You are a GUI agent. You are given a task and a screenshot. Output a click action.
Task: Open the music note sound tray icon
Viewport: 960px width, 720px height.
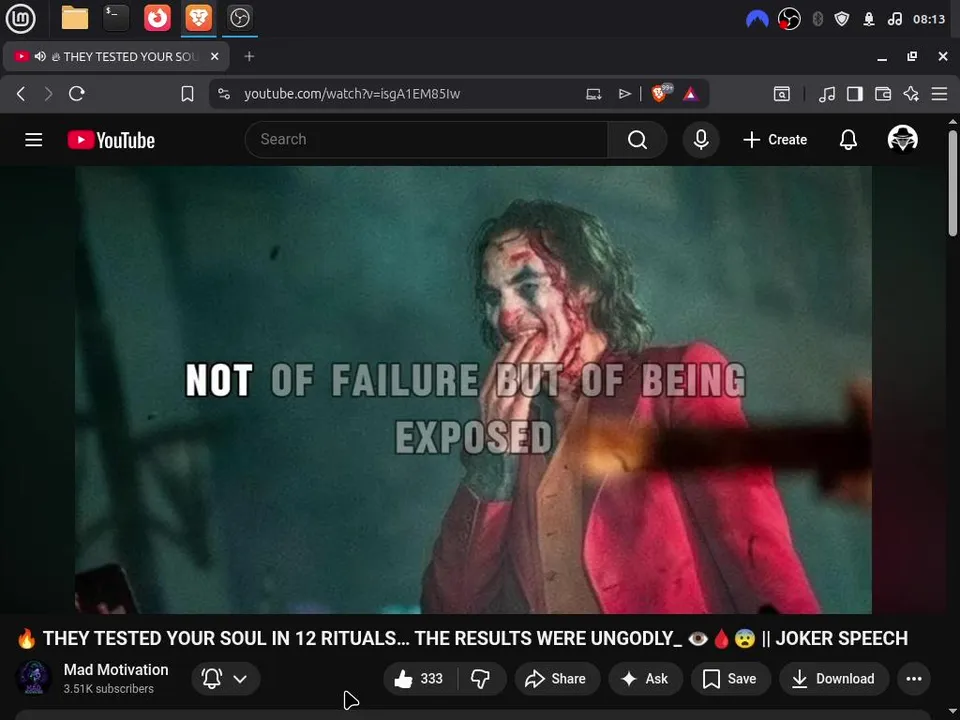[x=894, y=20]
